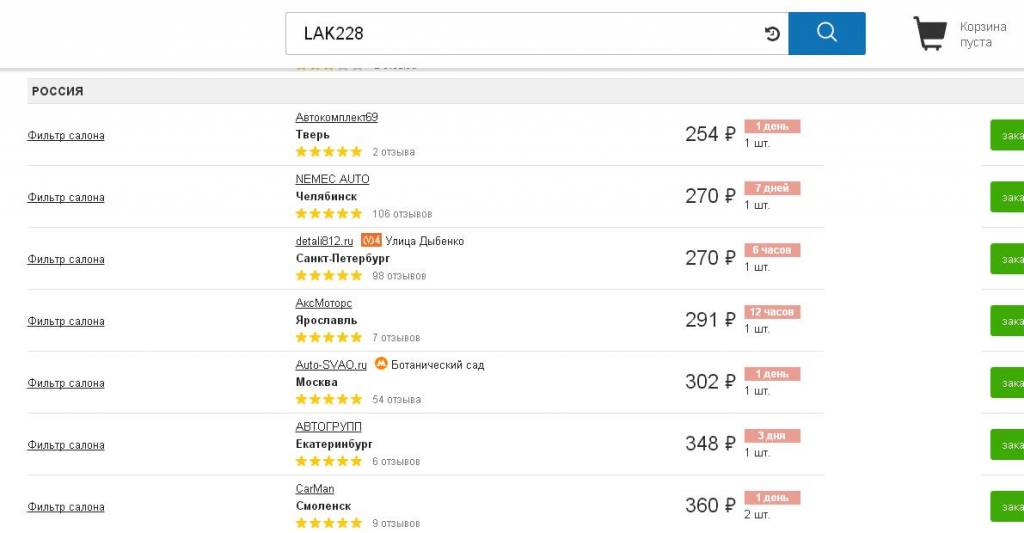Open CarMan seller link

coord(314,489)
